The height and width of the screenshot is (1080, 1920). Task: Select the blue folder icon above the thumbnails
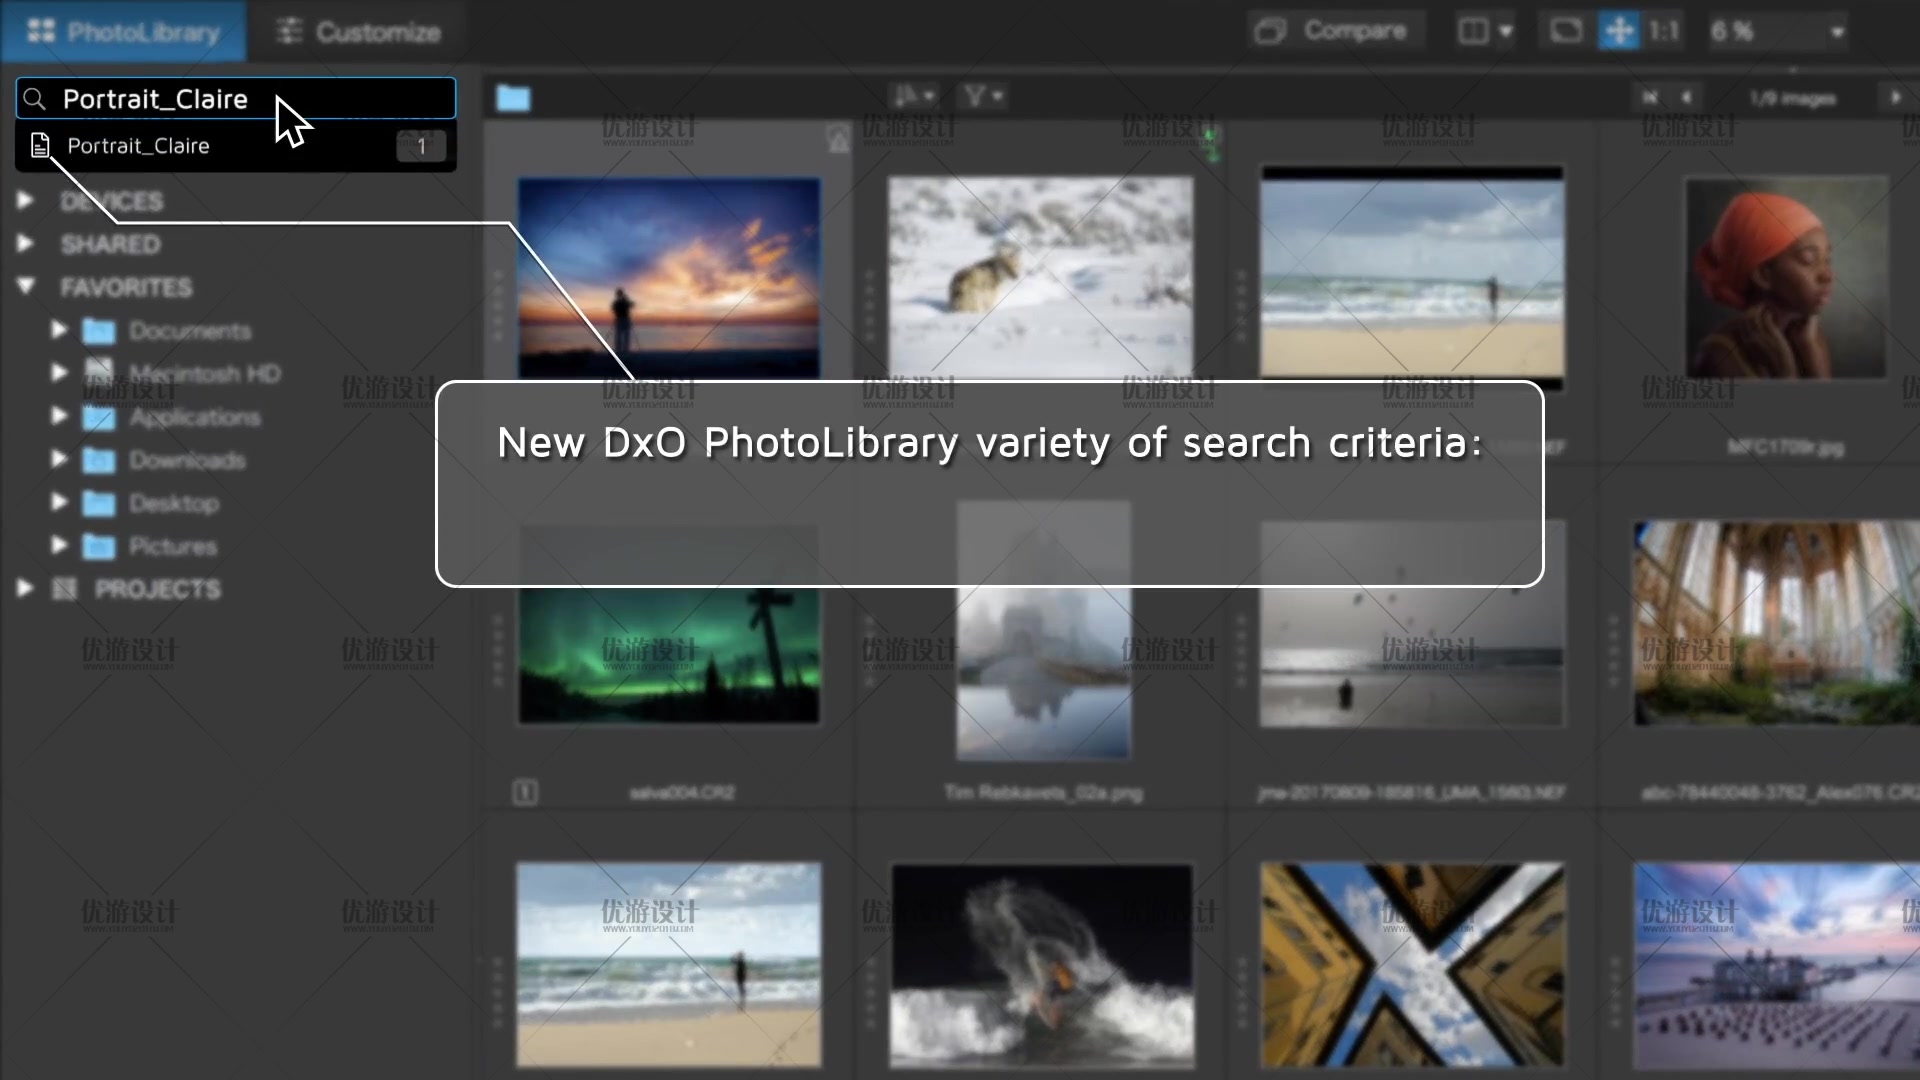(x=512, y=96)
